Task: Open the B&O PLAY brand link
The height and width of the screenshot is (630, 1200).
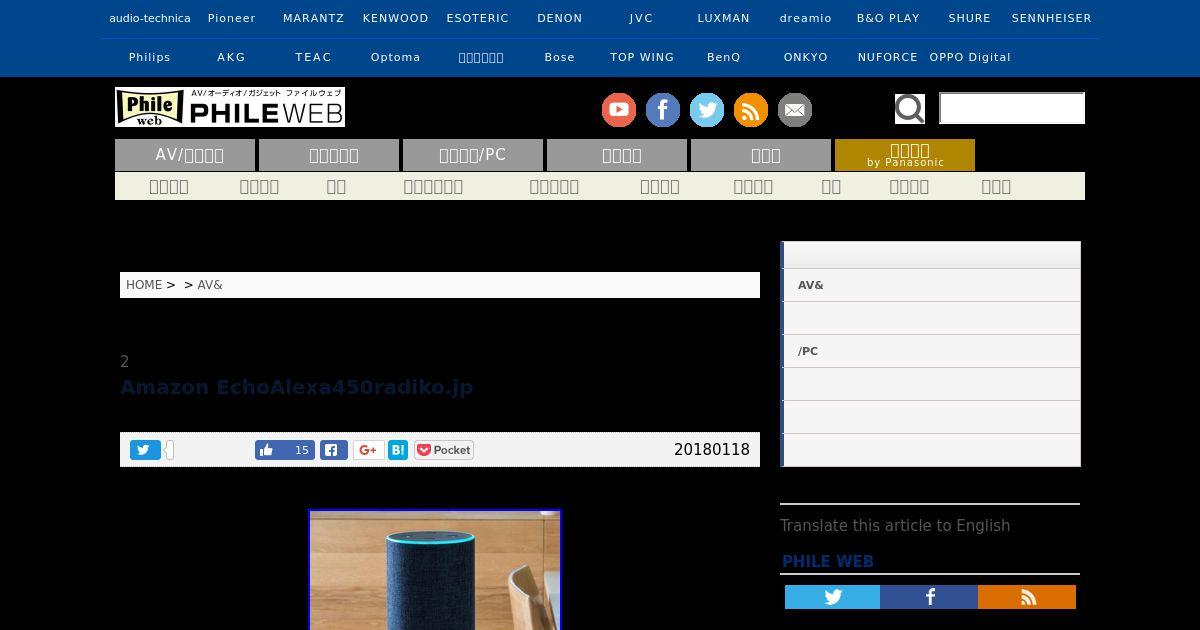Action: [x=888, y=18]
